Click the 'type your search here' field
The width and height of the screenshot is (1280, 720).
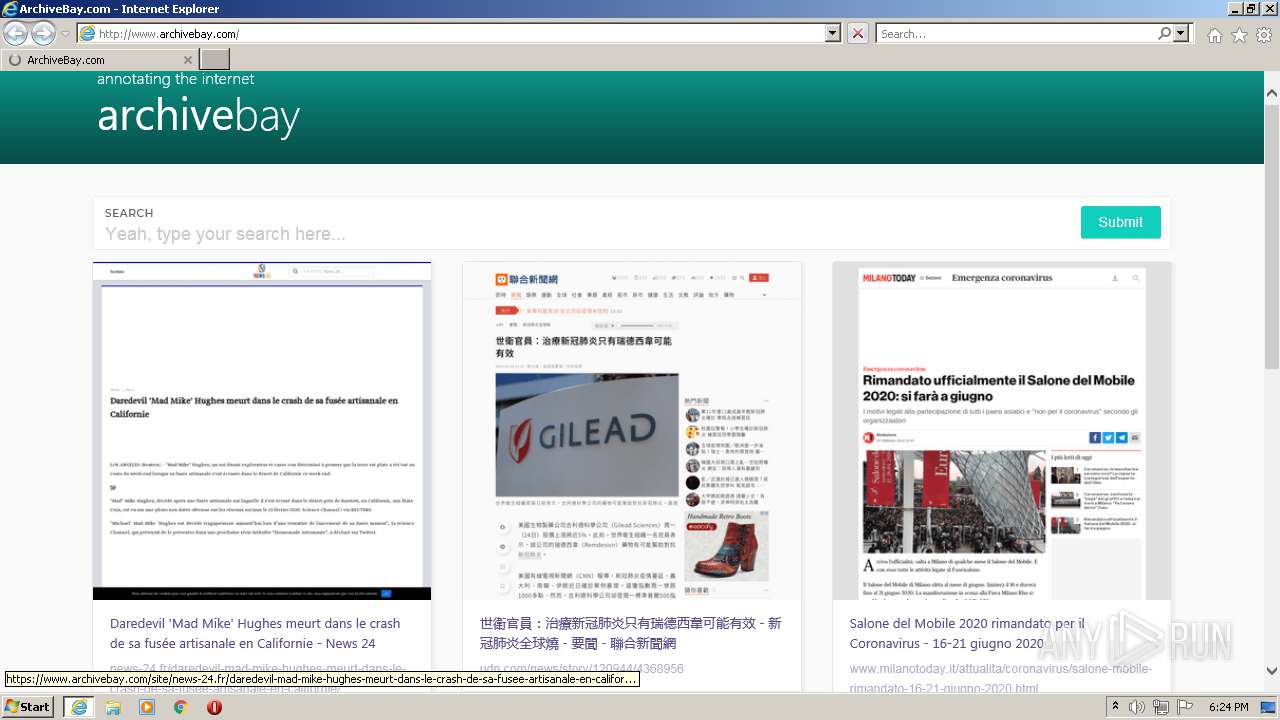(585, 234)
